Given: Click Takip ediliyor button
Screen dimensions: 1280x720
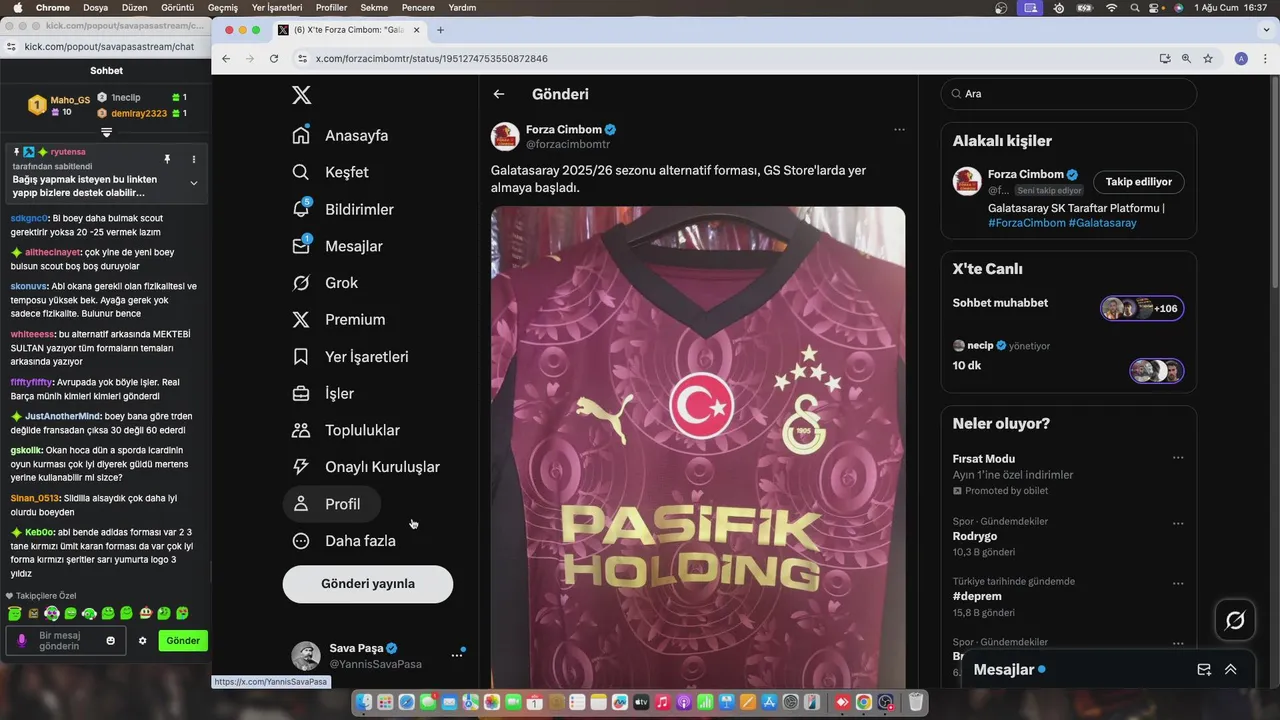Looking at the screenshot, I should 1139,182.
